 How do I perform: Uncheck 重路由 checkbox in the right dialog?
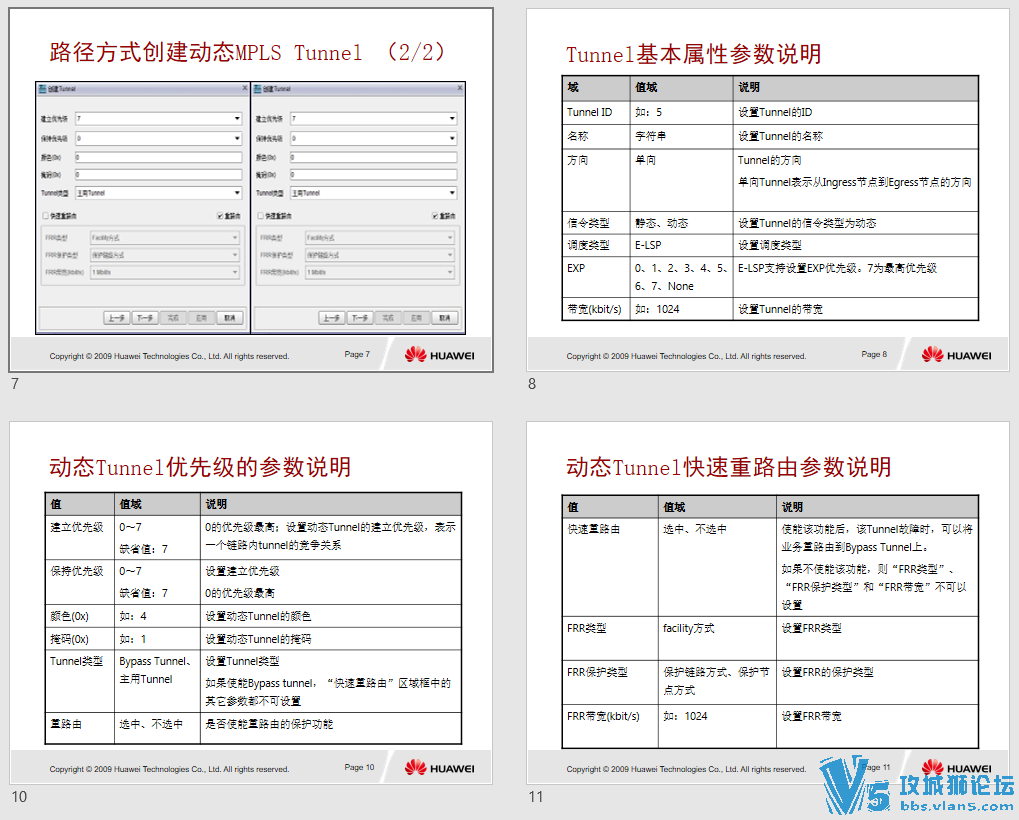(x=435, y=216)
